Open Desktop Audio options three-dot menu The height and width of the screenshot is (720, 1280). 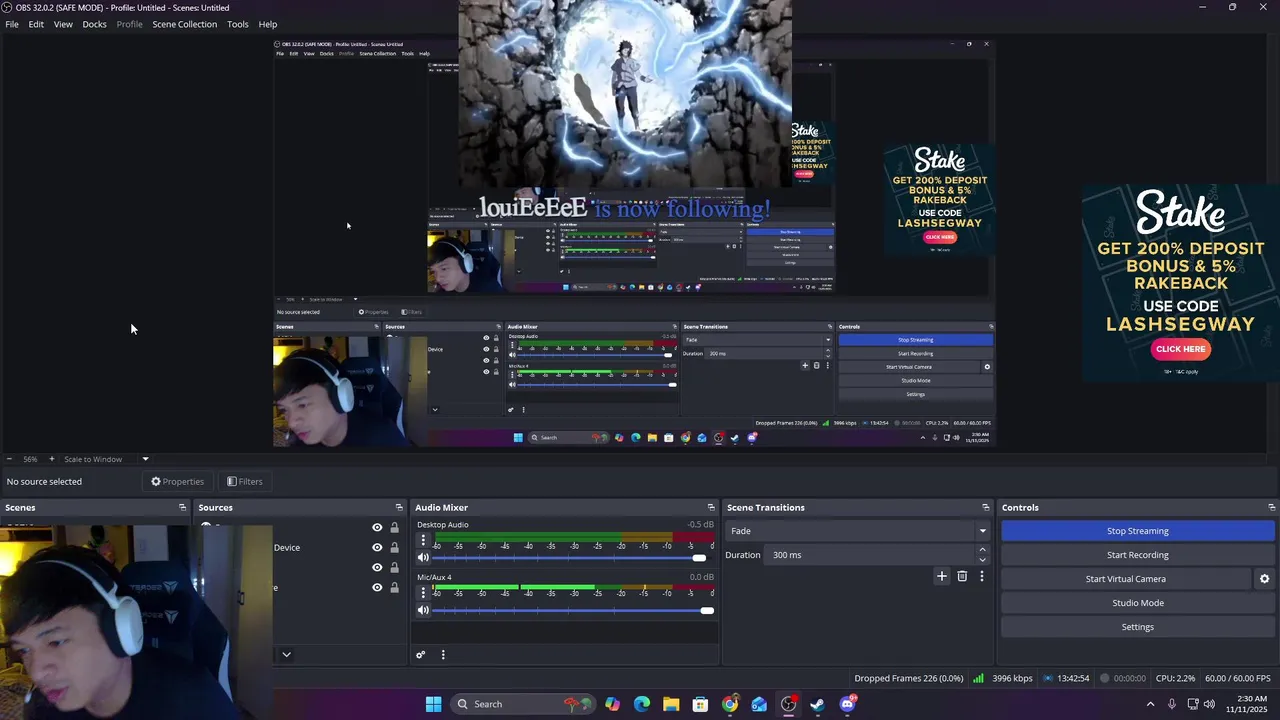(x=423, y=540)
